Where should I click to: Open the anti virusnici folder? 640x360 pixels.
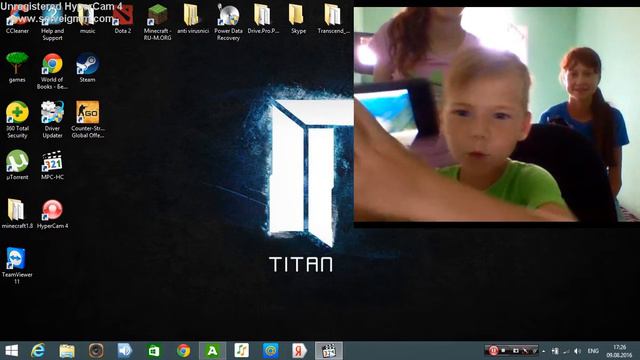coord(193,20)
